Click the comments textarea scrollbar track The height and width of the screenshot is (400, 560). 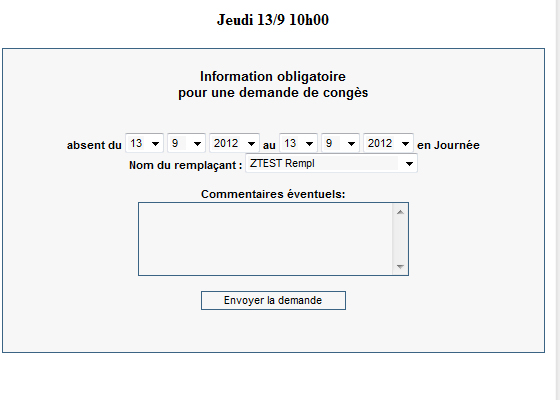point(400,239)
